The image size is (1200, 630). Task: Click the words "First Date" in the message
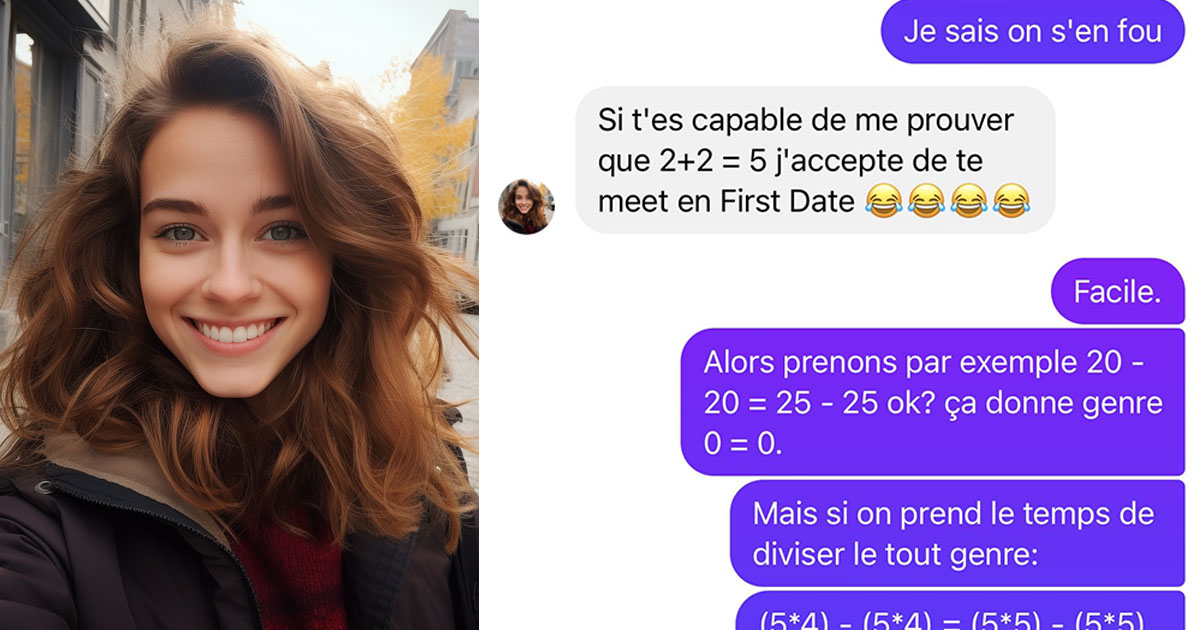[786, 201]
